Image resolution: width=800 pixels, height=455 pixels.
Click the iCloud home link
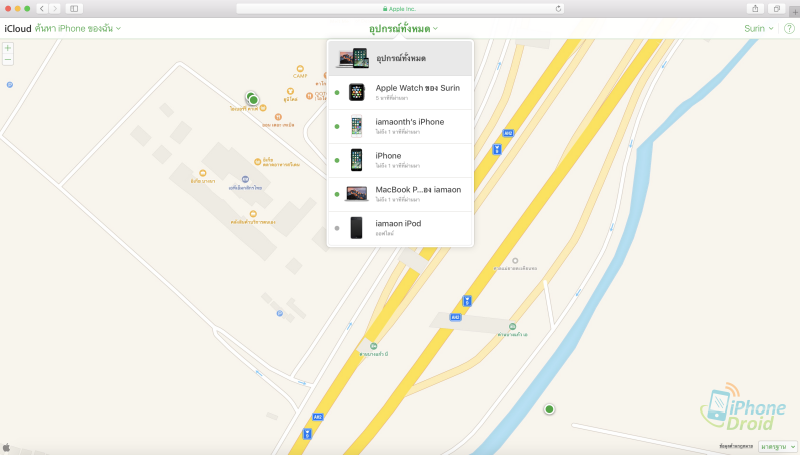click(18, 29)
